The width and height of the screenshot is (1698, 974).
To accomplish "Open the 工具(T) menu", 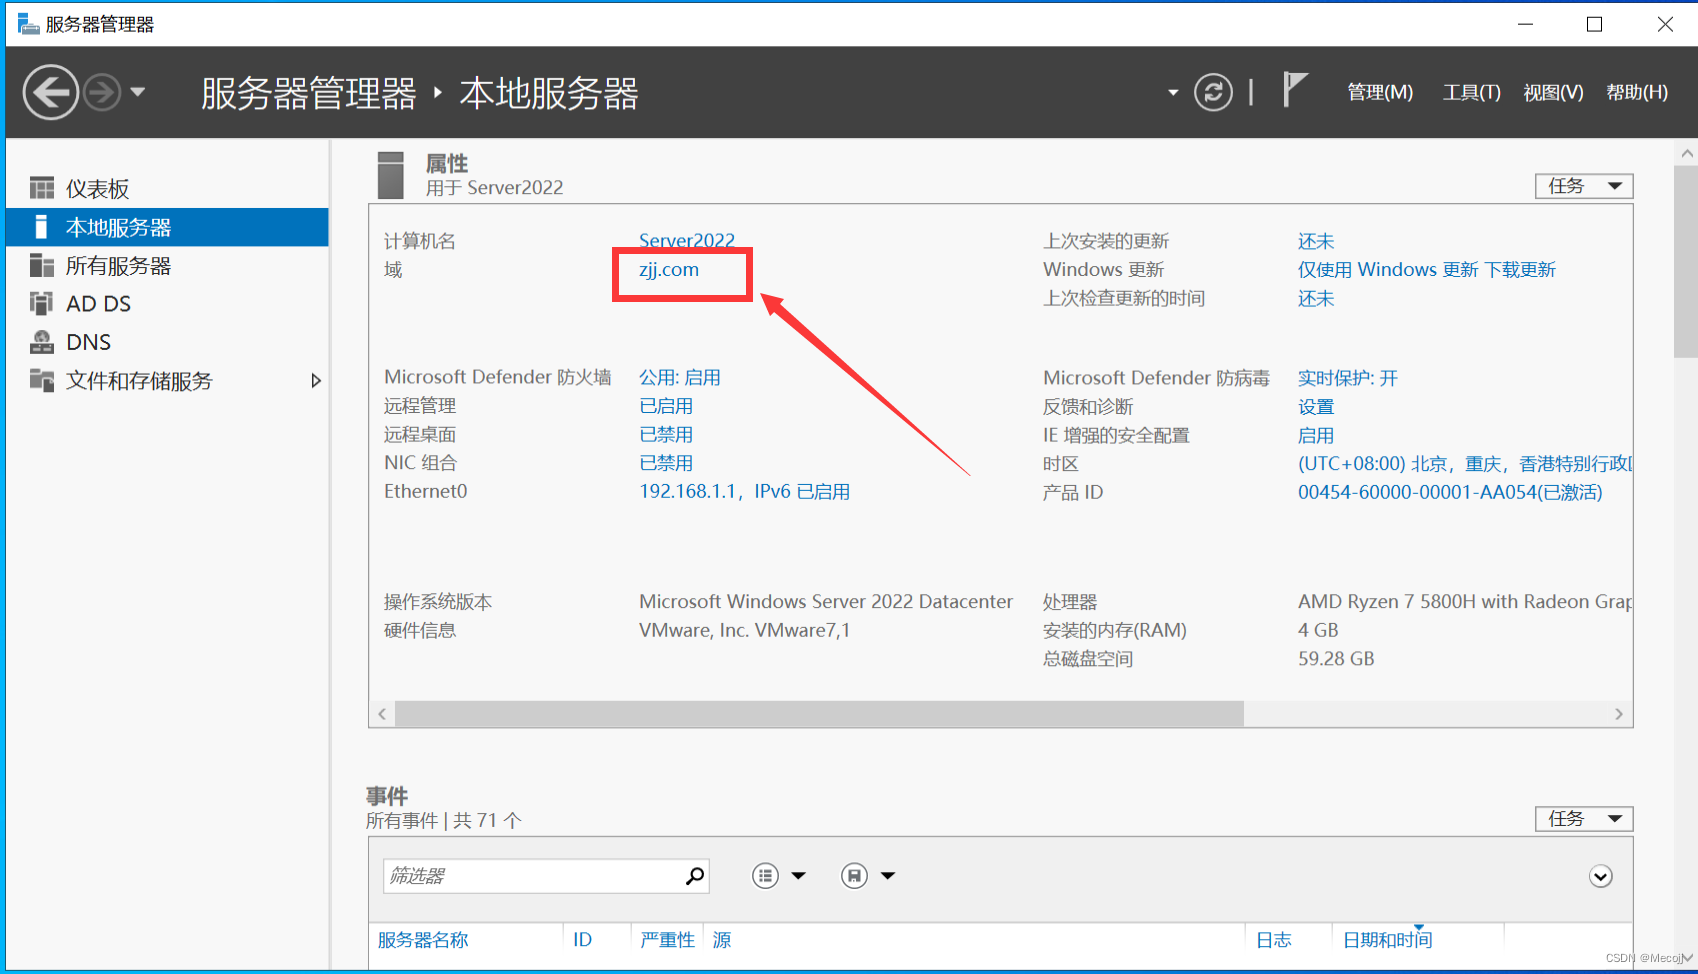I will click(1471, 93).
